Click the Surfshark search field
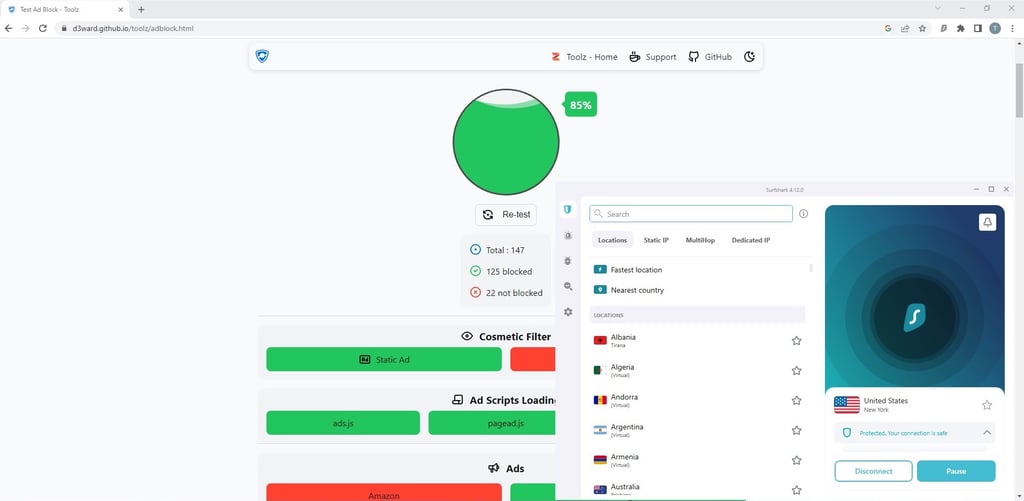This screenshot has width=1024, height=501. pos(691,214)
